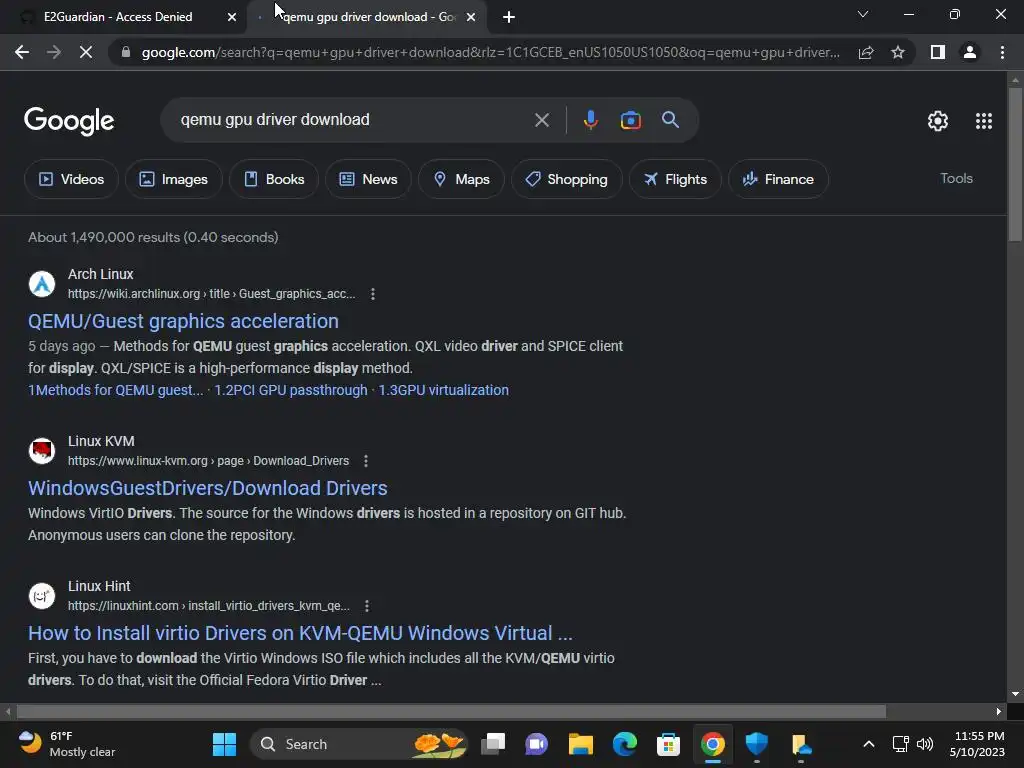1024x768 pixels.
Task: Switch to the E2Guardian Access Denied tab
Action: (x=118, y=17)
